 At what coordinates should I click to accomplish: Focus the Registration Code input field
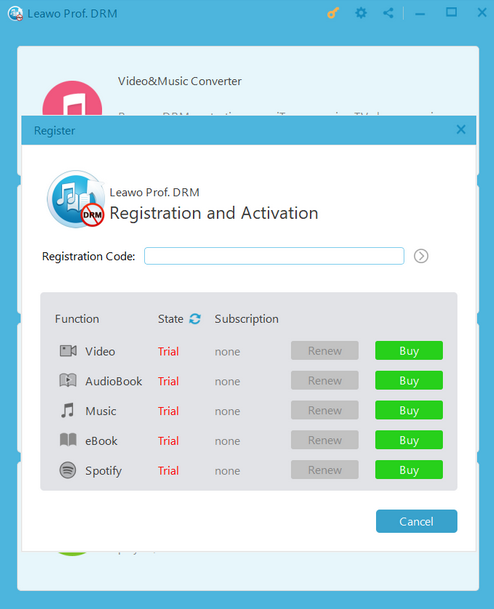(x=274, y=256)
